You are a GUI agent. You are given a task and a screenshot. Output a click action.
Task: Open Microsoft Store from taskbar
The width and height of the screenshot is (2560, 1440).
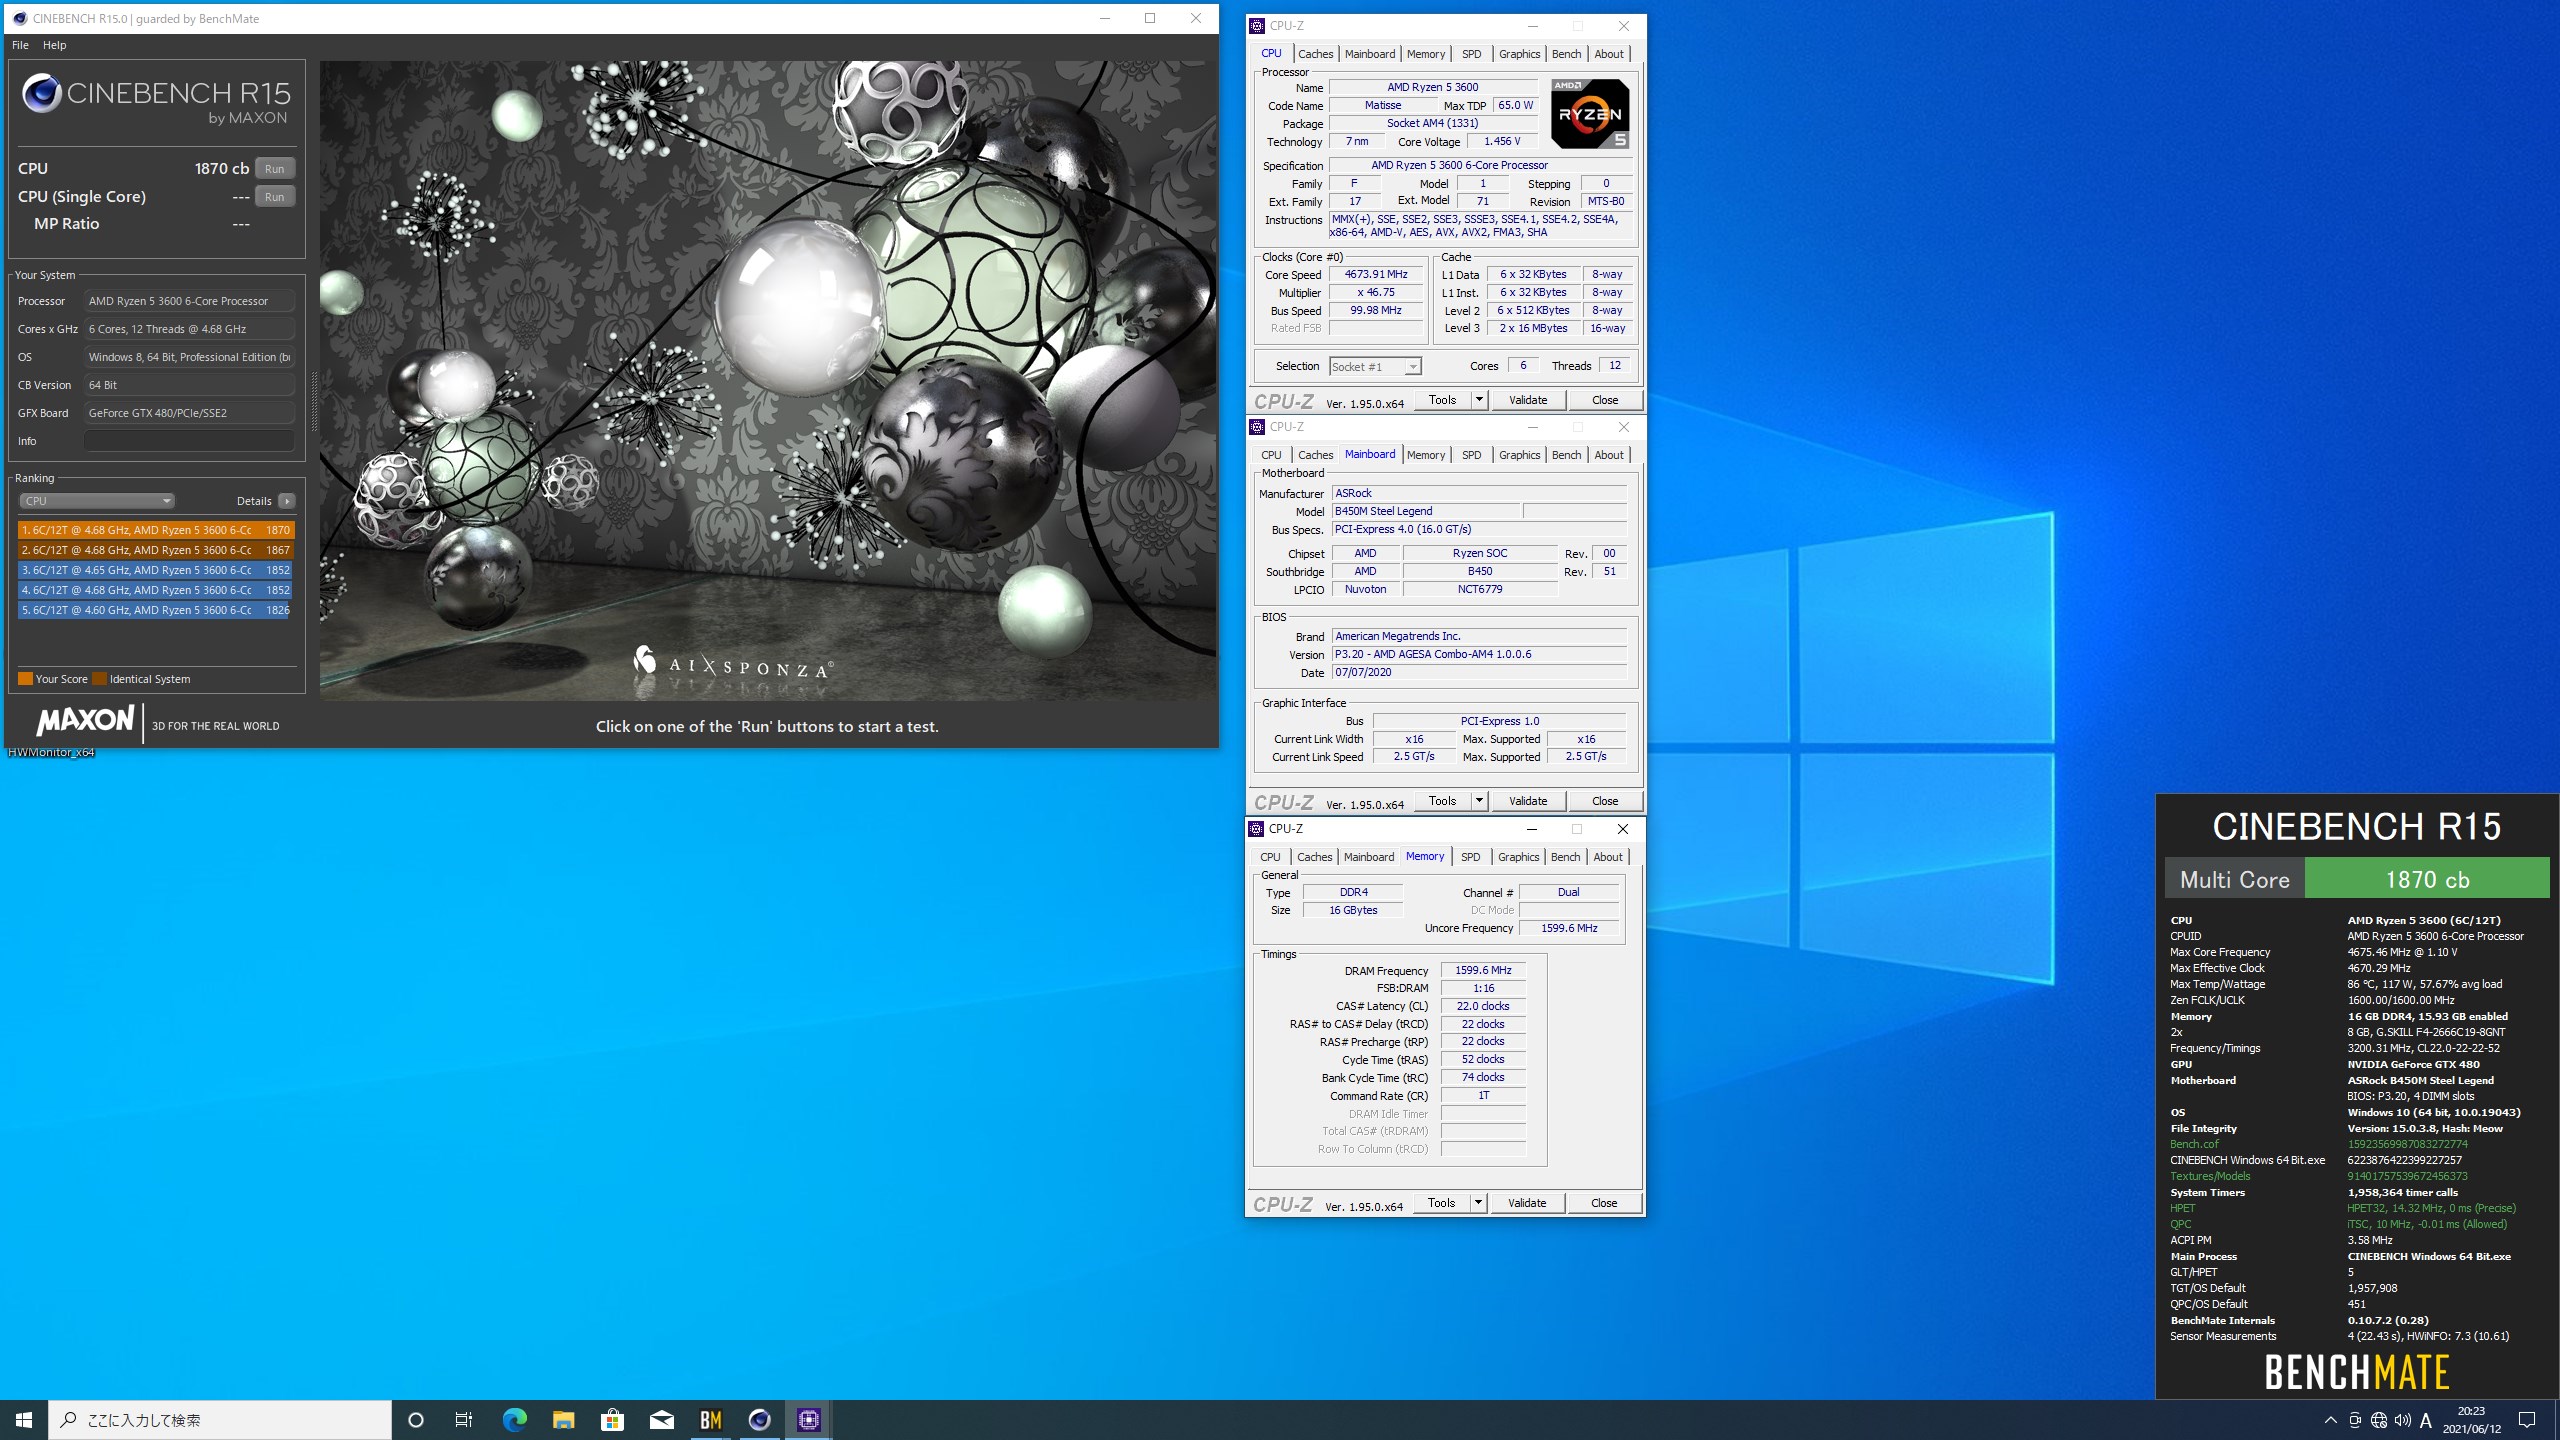click(x=612, y=1419)
